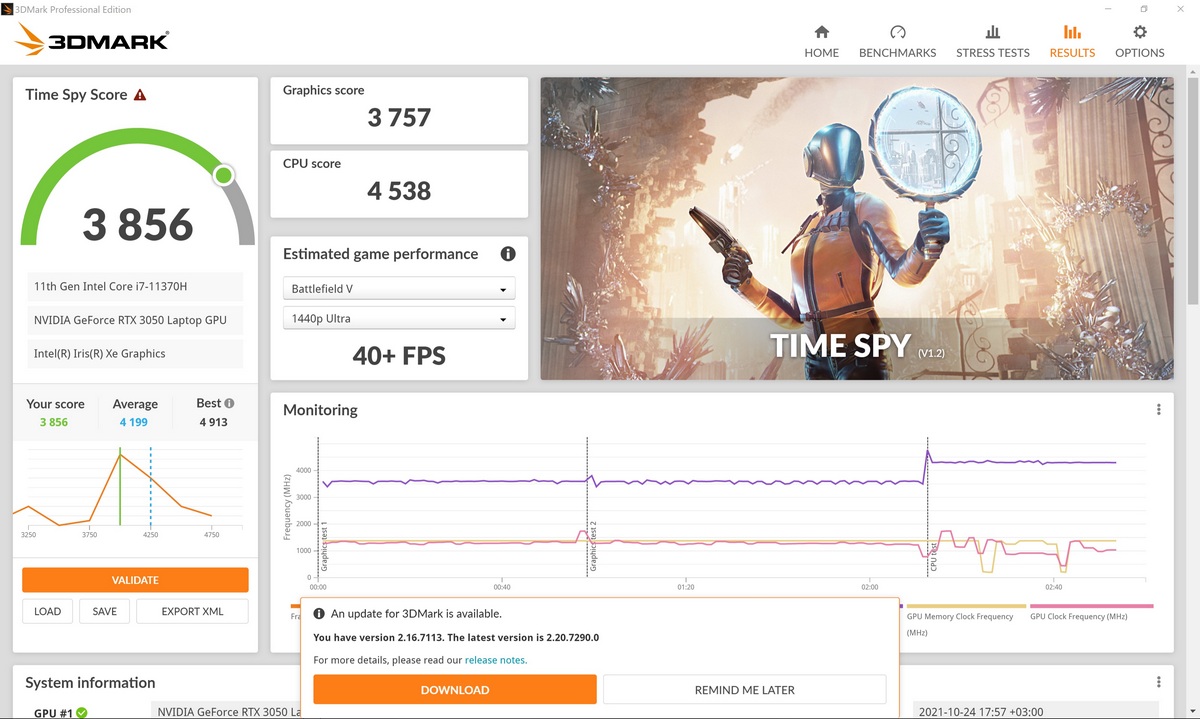Image resolution: width=1200 pixels, height=719 pixels.
Task: Open Options gear icon
Action: pos(1139,33)
